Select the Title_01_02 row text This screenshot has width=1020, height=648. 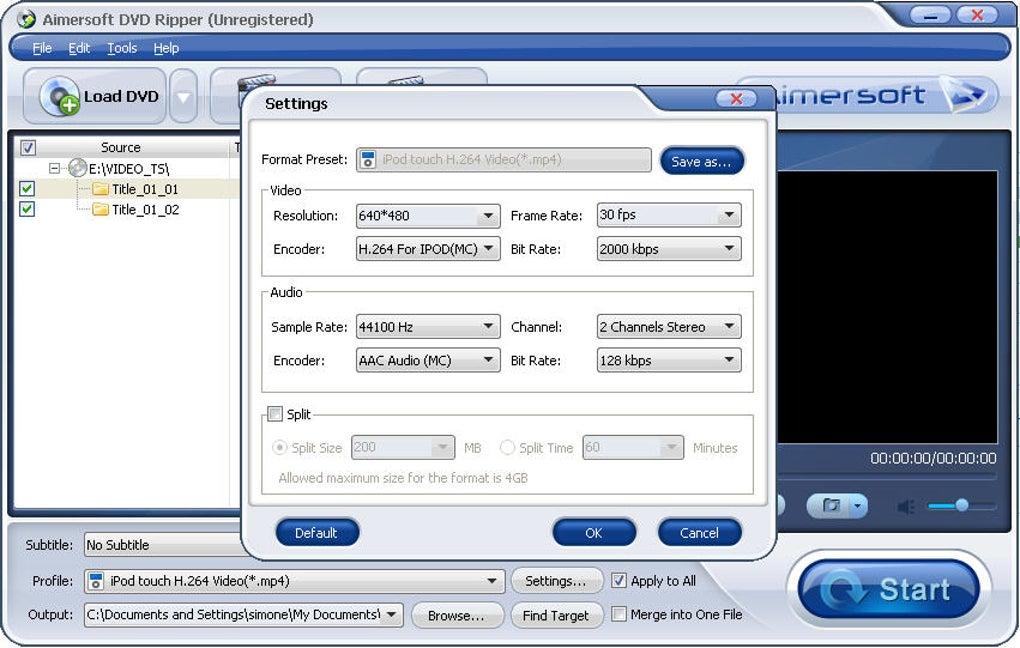click(145, 209)
